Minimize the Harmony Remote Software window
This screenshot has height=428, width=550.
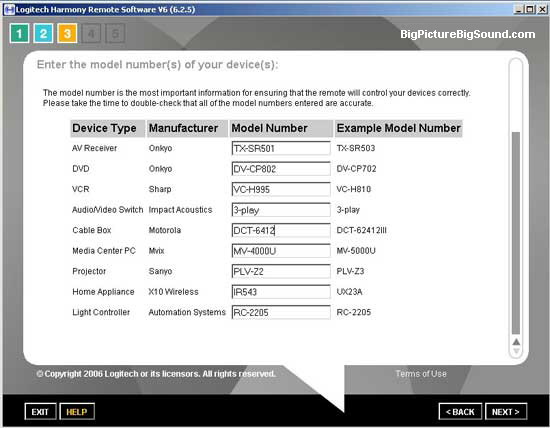tap(518, 9)
